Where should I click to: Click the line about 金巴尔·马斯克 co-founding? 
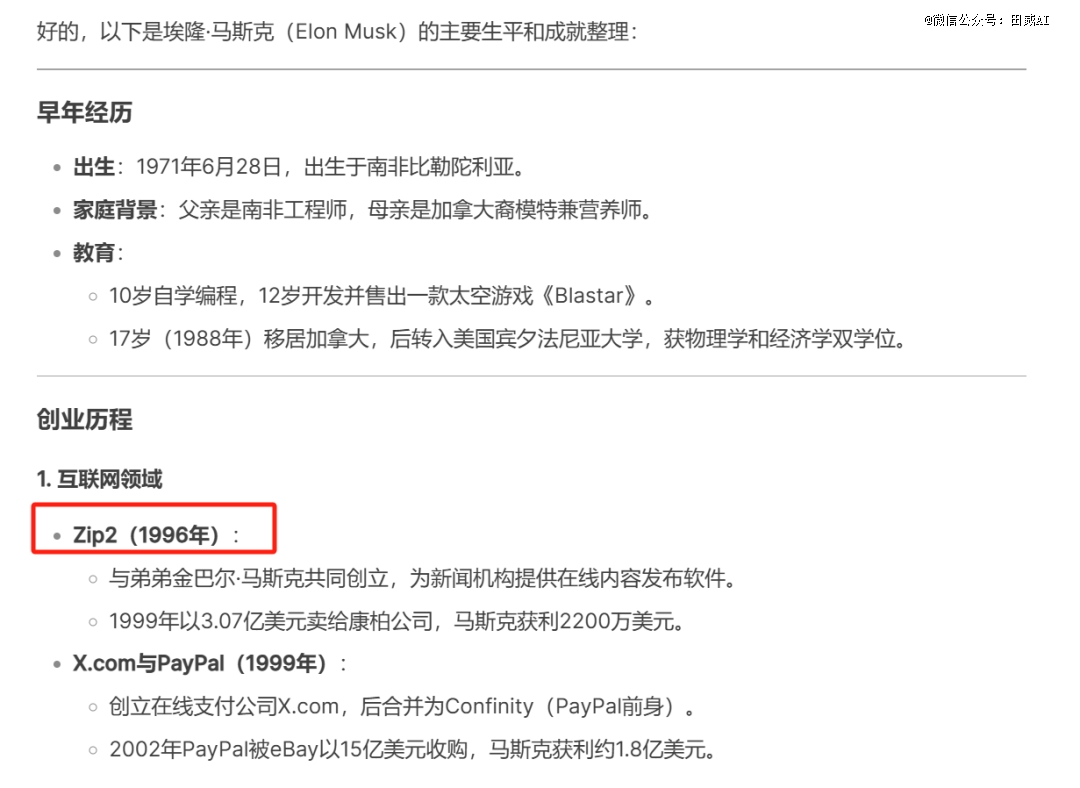pyautogui.click(x=422, y=578)
